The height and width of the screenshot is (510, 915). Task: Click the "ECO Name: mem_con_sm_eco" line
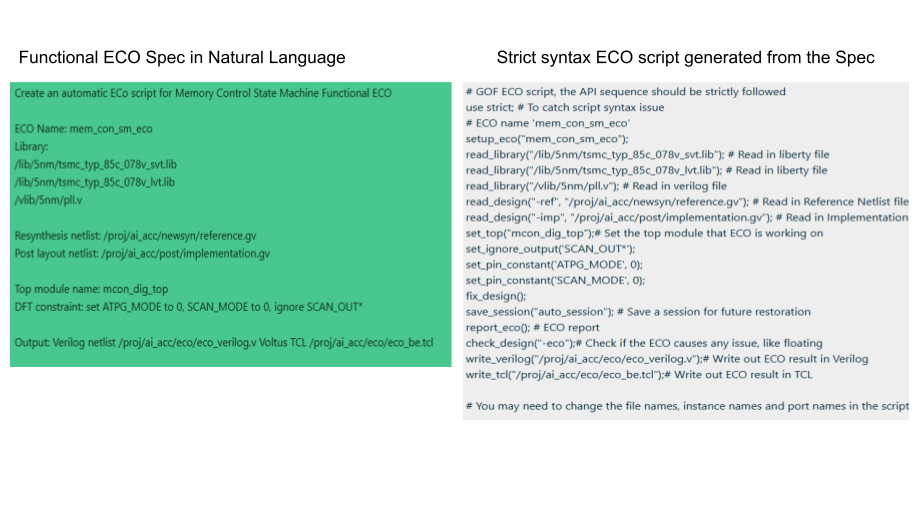[x=83, y=129]
